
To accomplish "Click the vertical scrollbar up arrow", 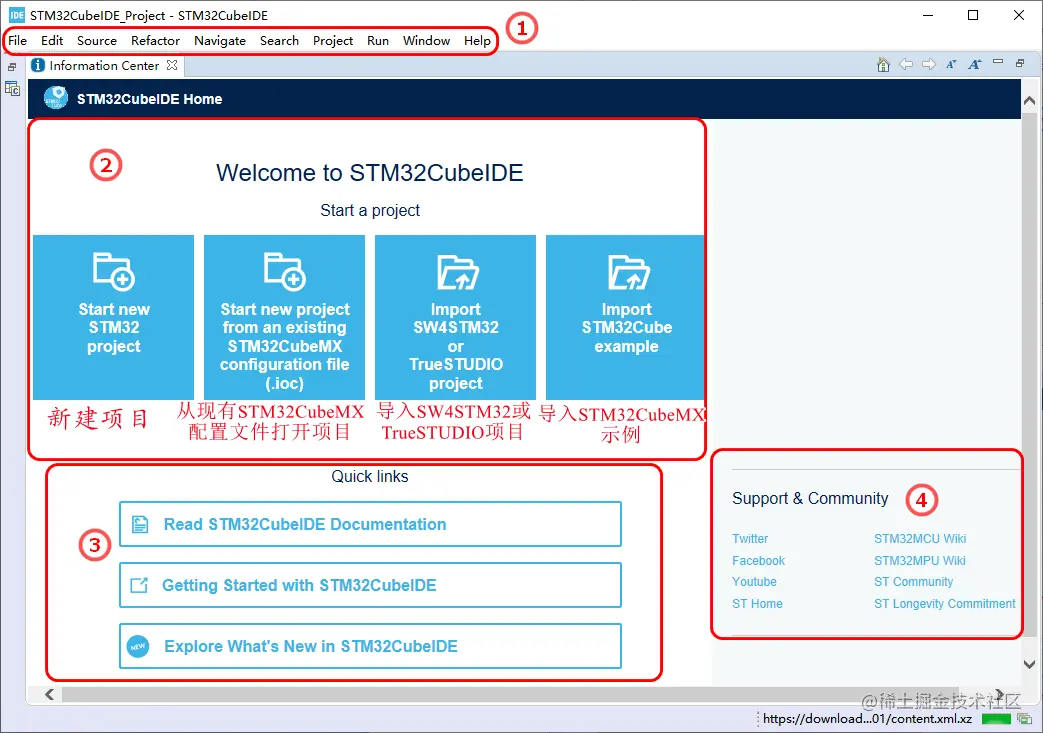I will click(x=1029, y=101).
